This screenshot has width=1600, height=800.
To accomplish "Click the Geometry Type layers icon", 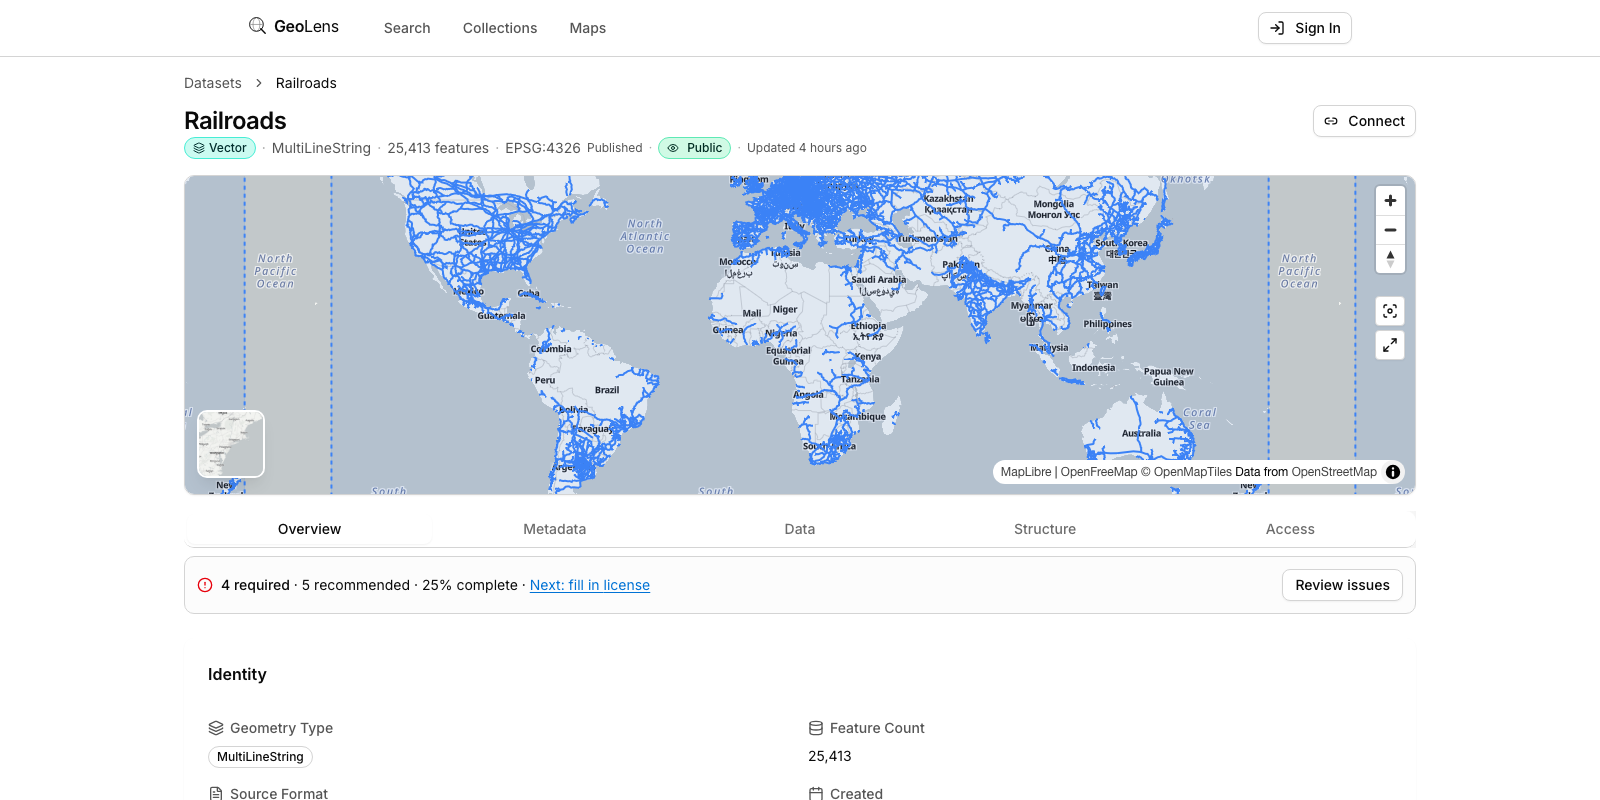I will [x=216, y=728].
